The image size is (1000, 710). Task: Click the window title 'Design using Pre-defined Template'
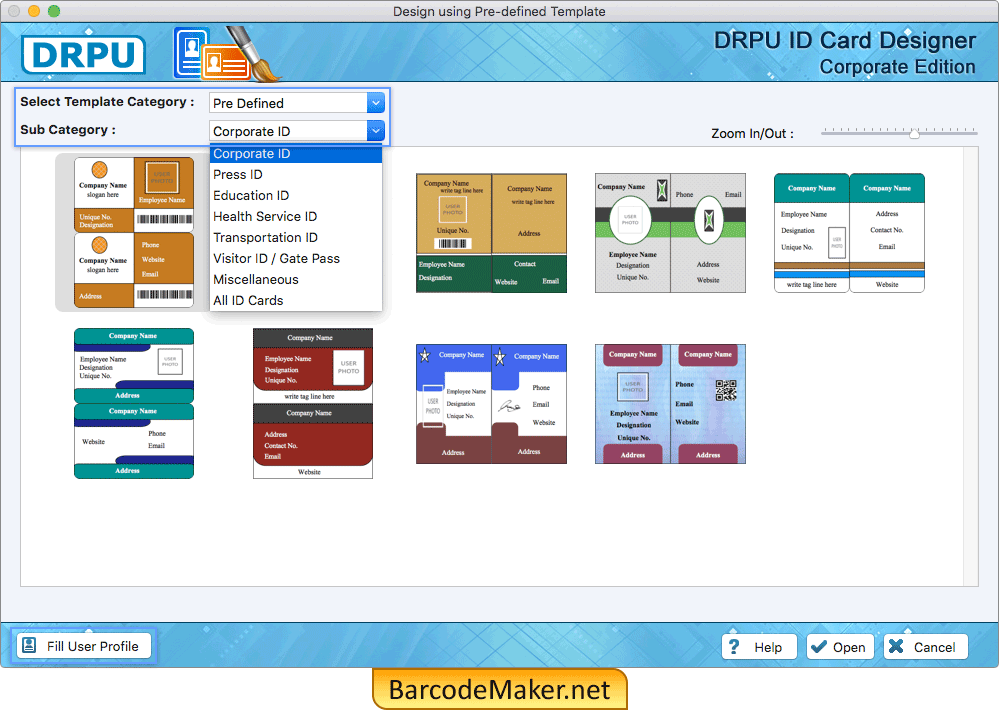tap(499, 11)
